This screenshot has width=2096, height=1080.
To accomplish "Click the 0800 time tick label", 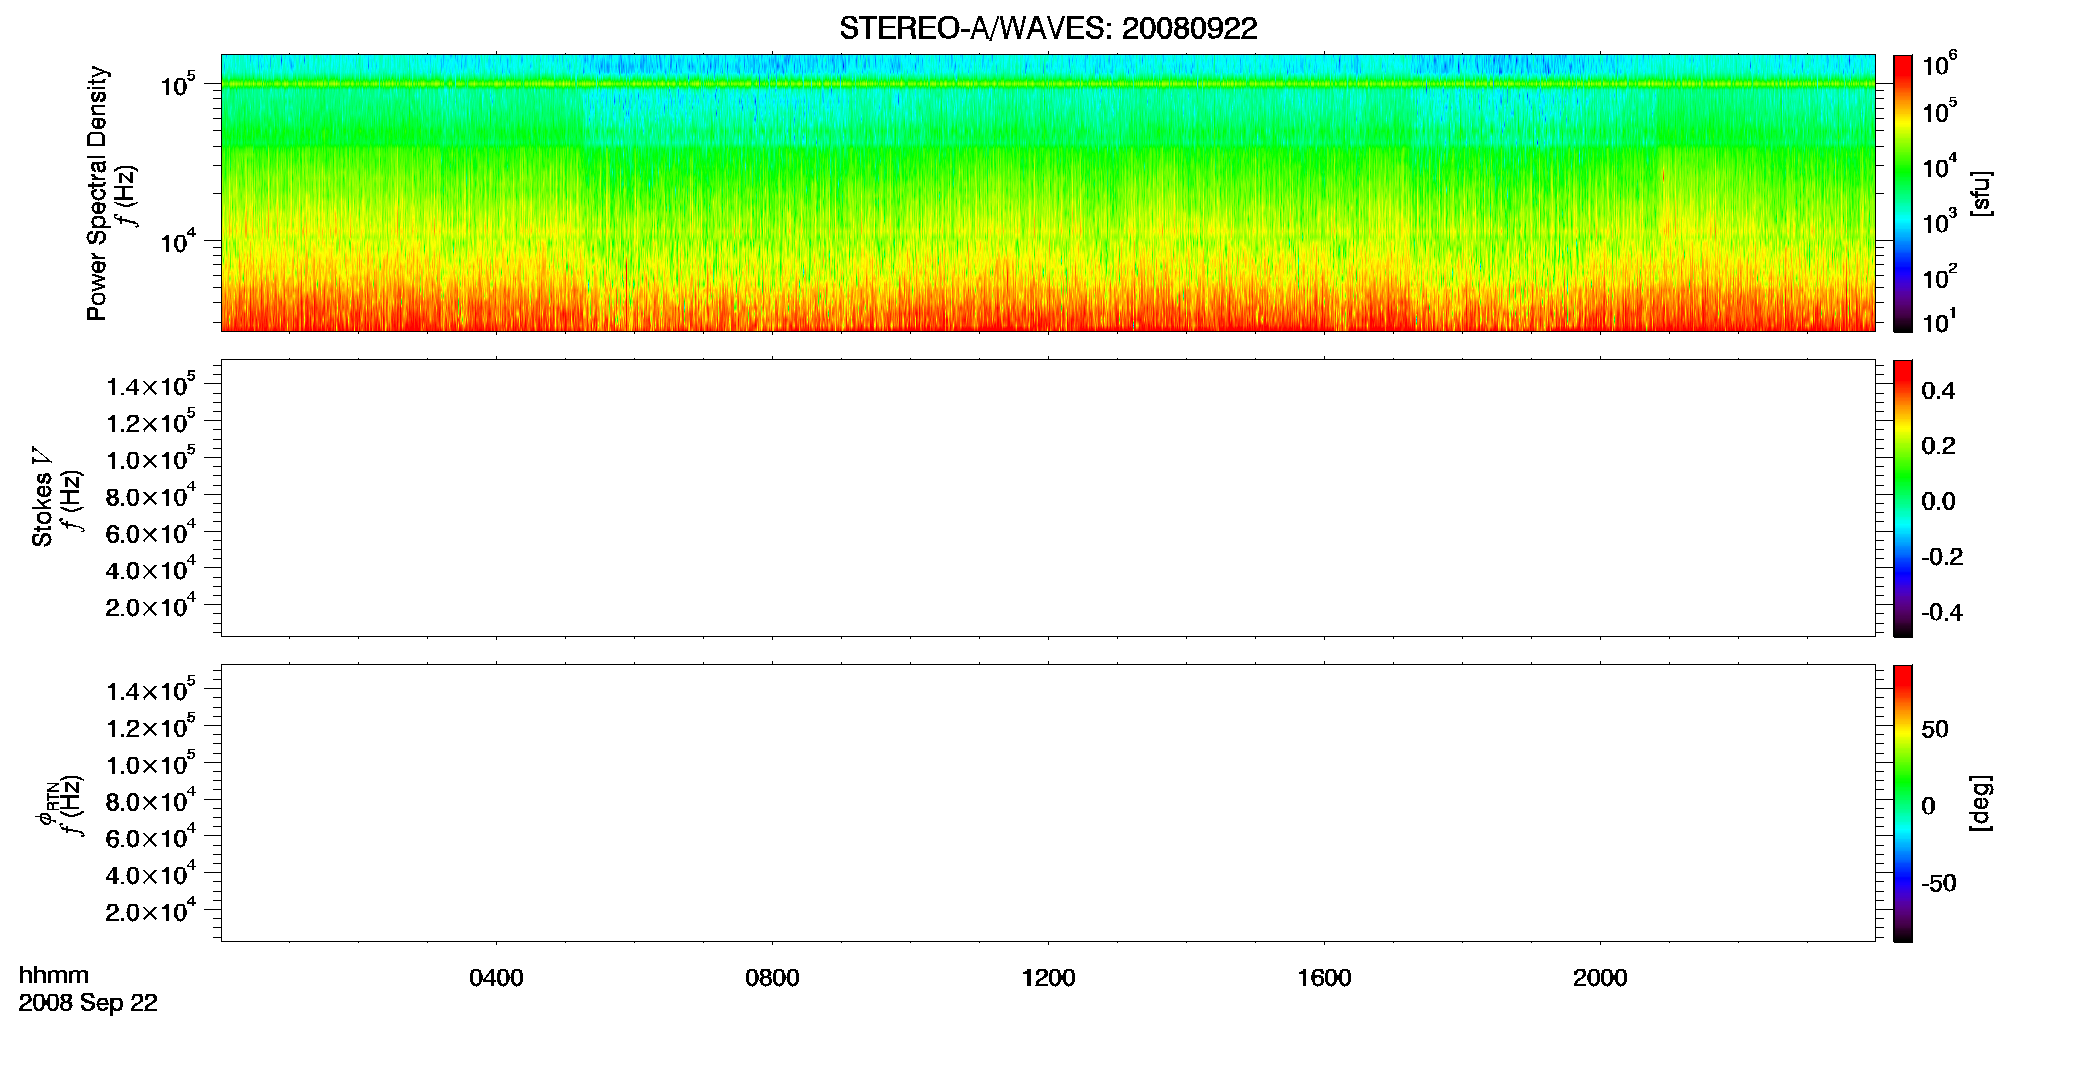I will click(x=772, y=978).
